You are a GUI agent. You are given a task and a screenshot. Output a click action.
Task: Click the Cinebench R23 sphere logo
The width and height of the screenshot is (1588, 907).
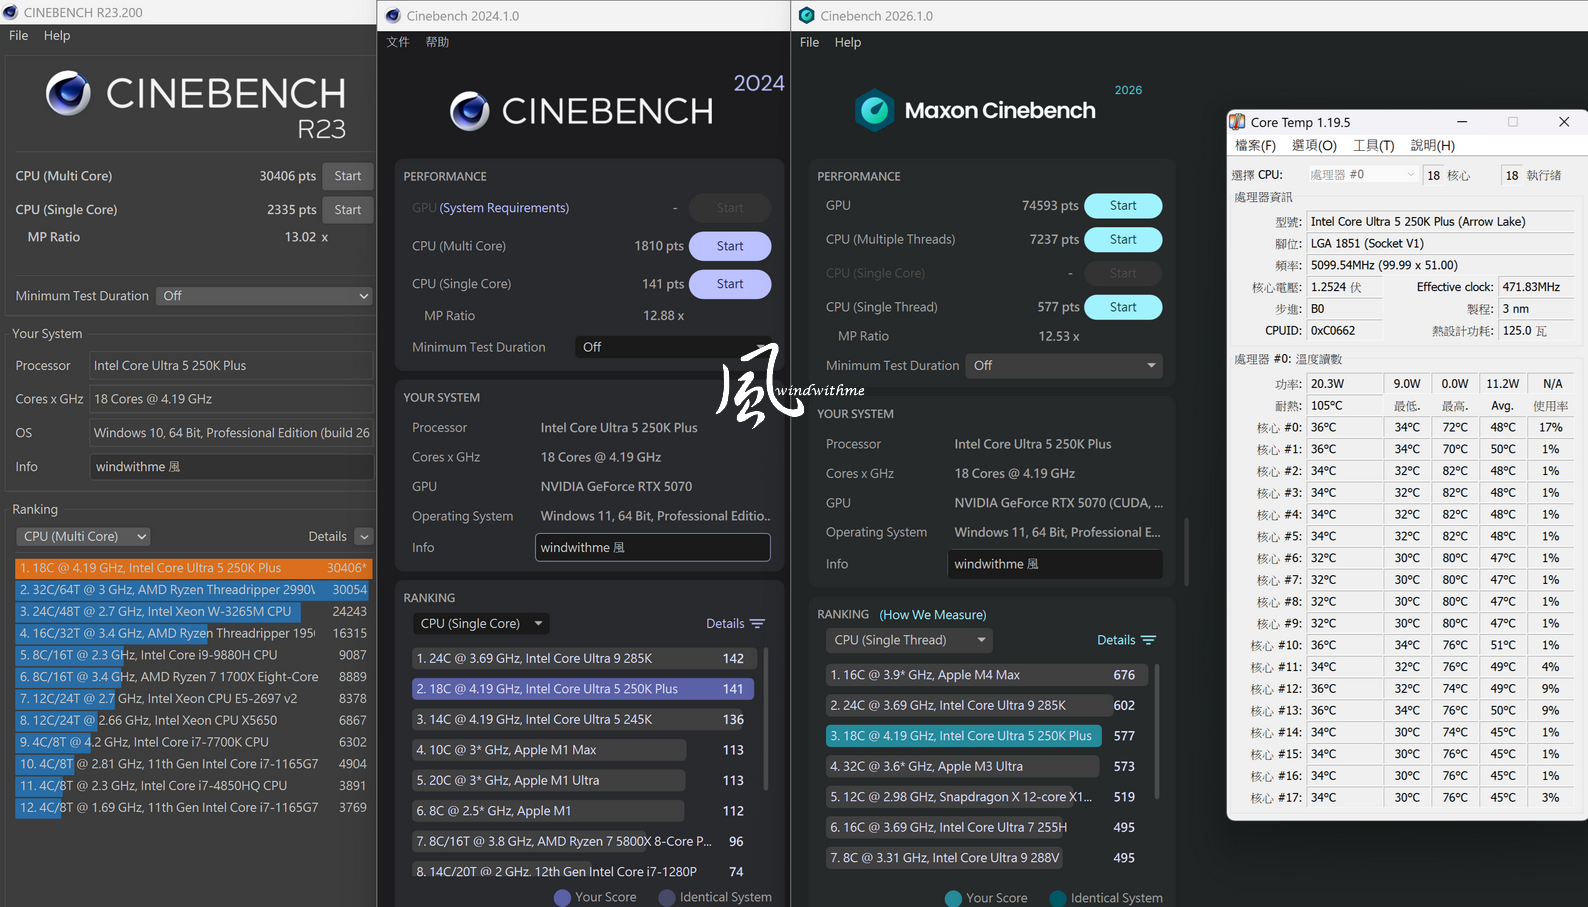pos(68,94)
